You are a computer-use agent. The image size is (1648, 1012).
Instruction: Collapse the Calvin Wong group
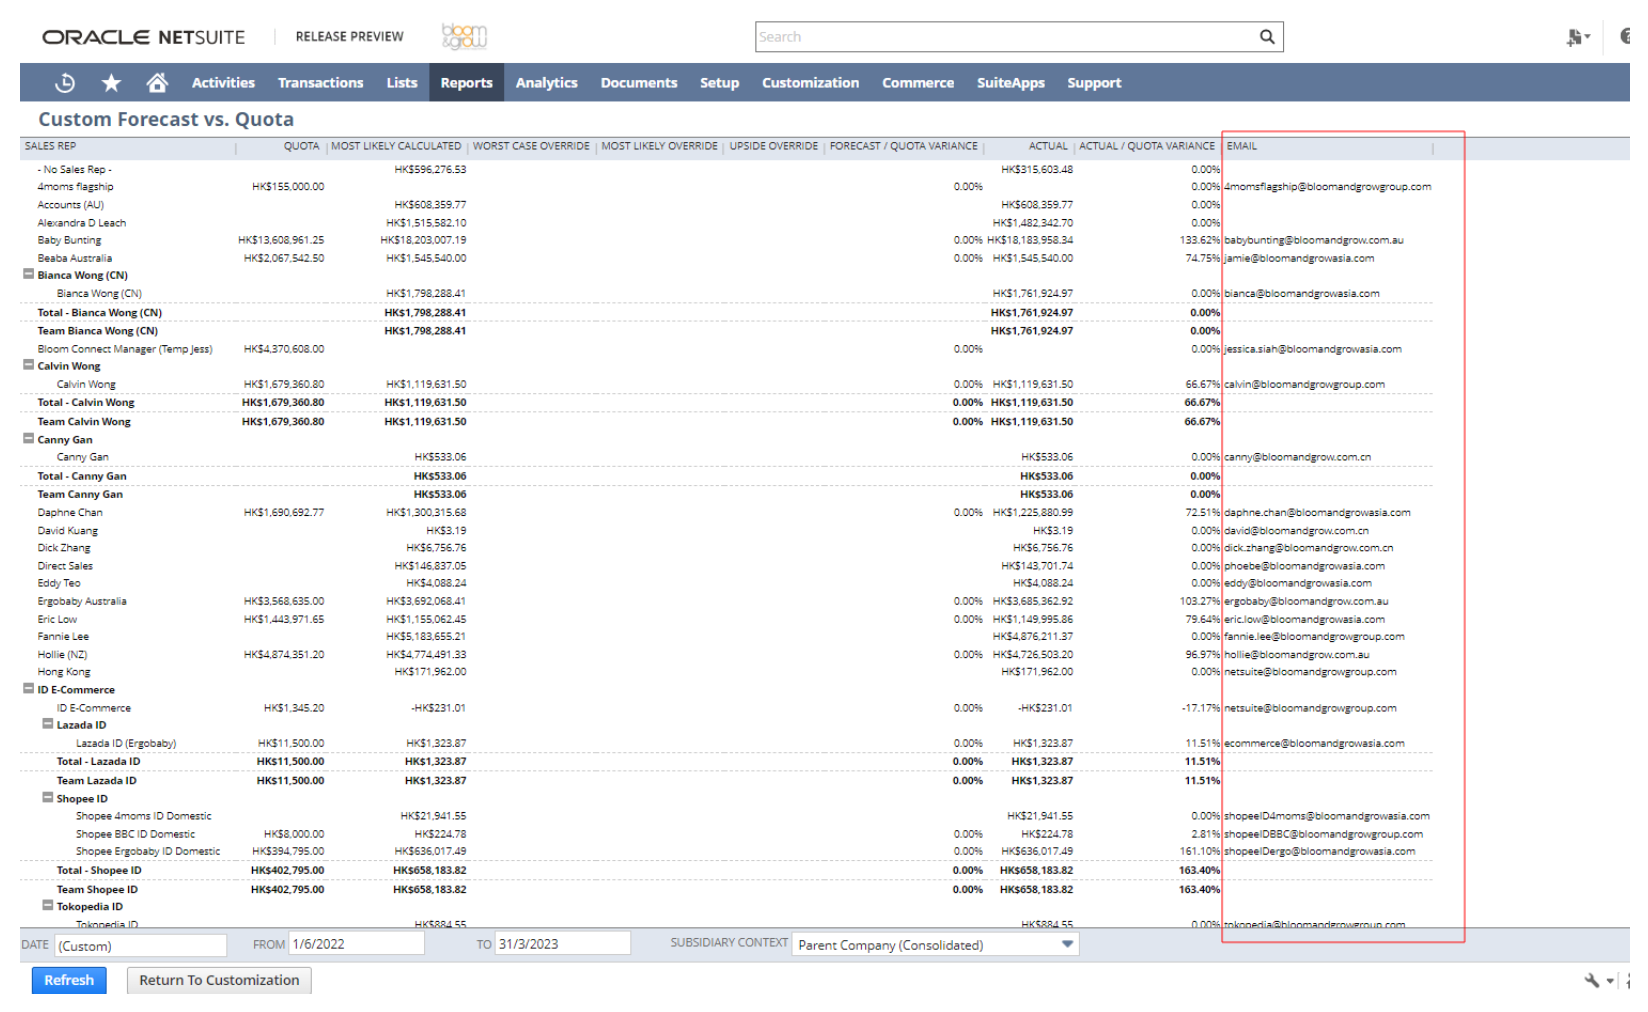point(29,365)
